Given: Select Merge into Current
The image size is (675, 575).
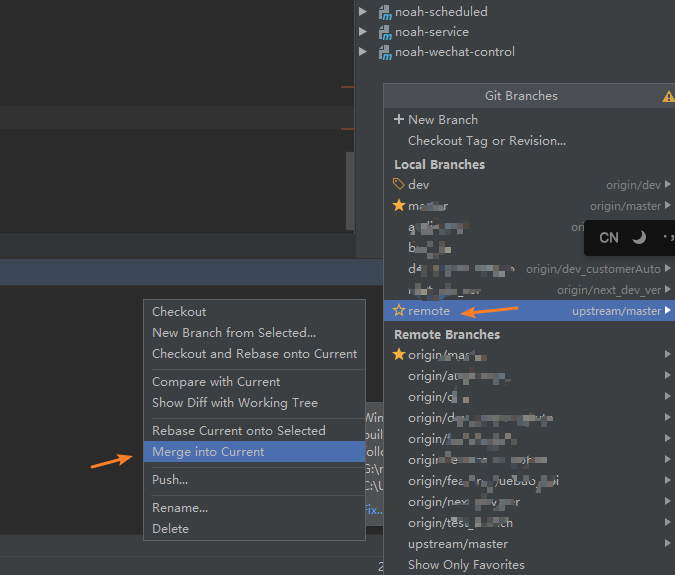Looking at the screenshot, I should 254,452.
